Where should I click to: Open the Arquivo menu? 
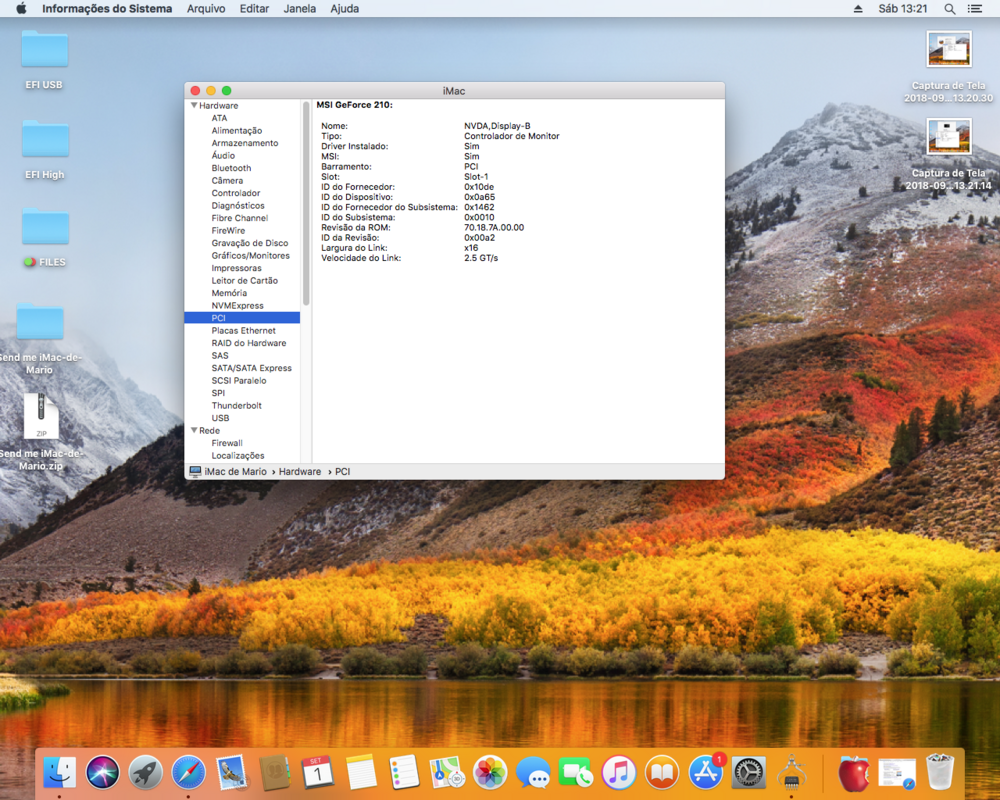coord(206,9)
